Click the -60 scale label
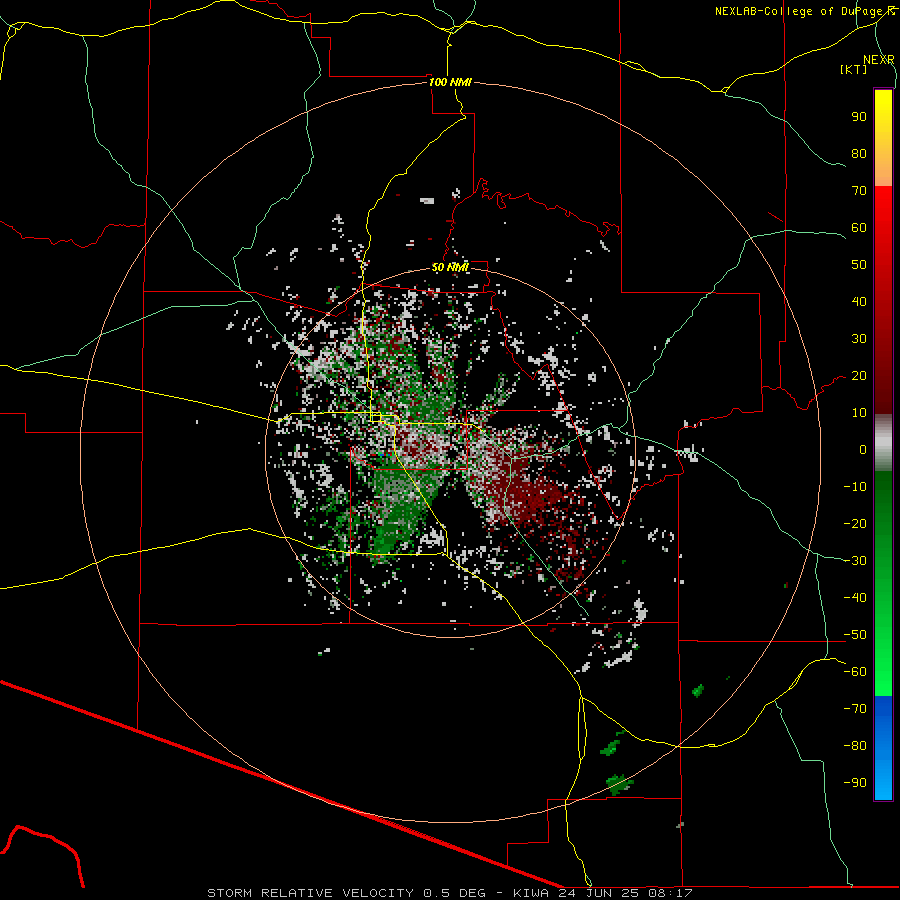Viewport: 900px width, 900px height. (855, 672)
